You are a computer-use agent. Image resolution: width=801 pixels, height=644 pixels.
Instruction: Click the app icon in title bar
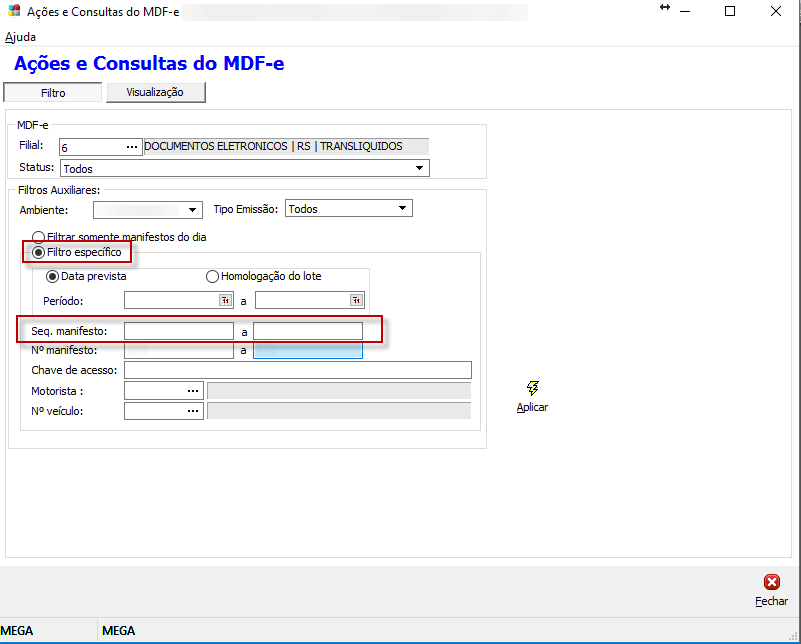13,11
